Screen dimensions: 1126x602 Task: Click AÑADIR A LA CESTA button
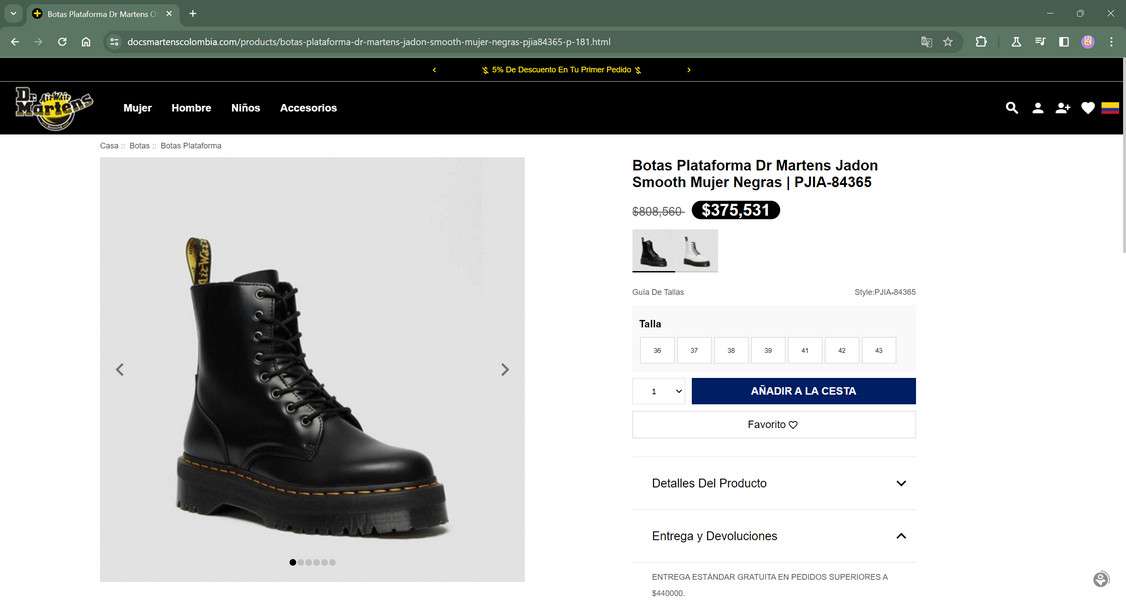[804, 392]
